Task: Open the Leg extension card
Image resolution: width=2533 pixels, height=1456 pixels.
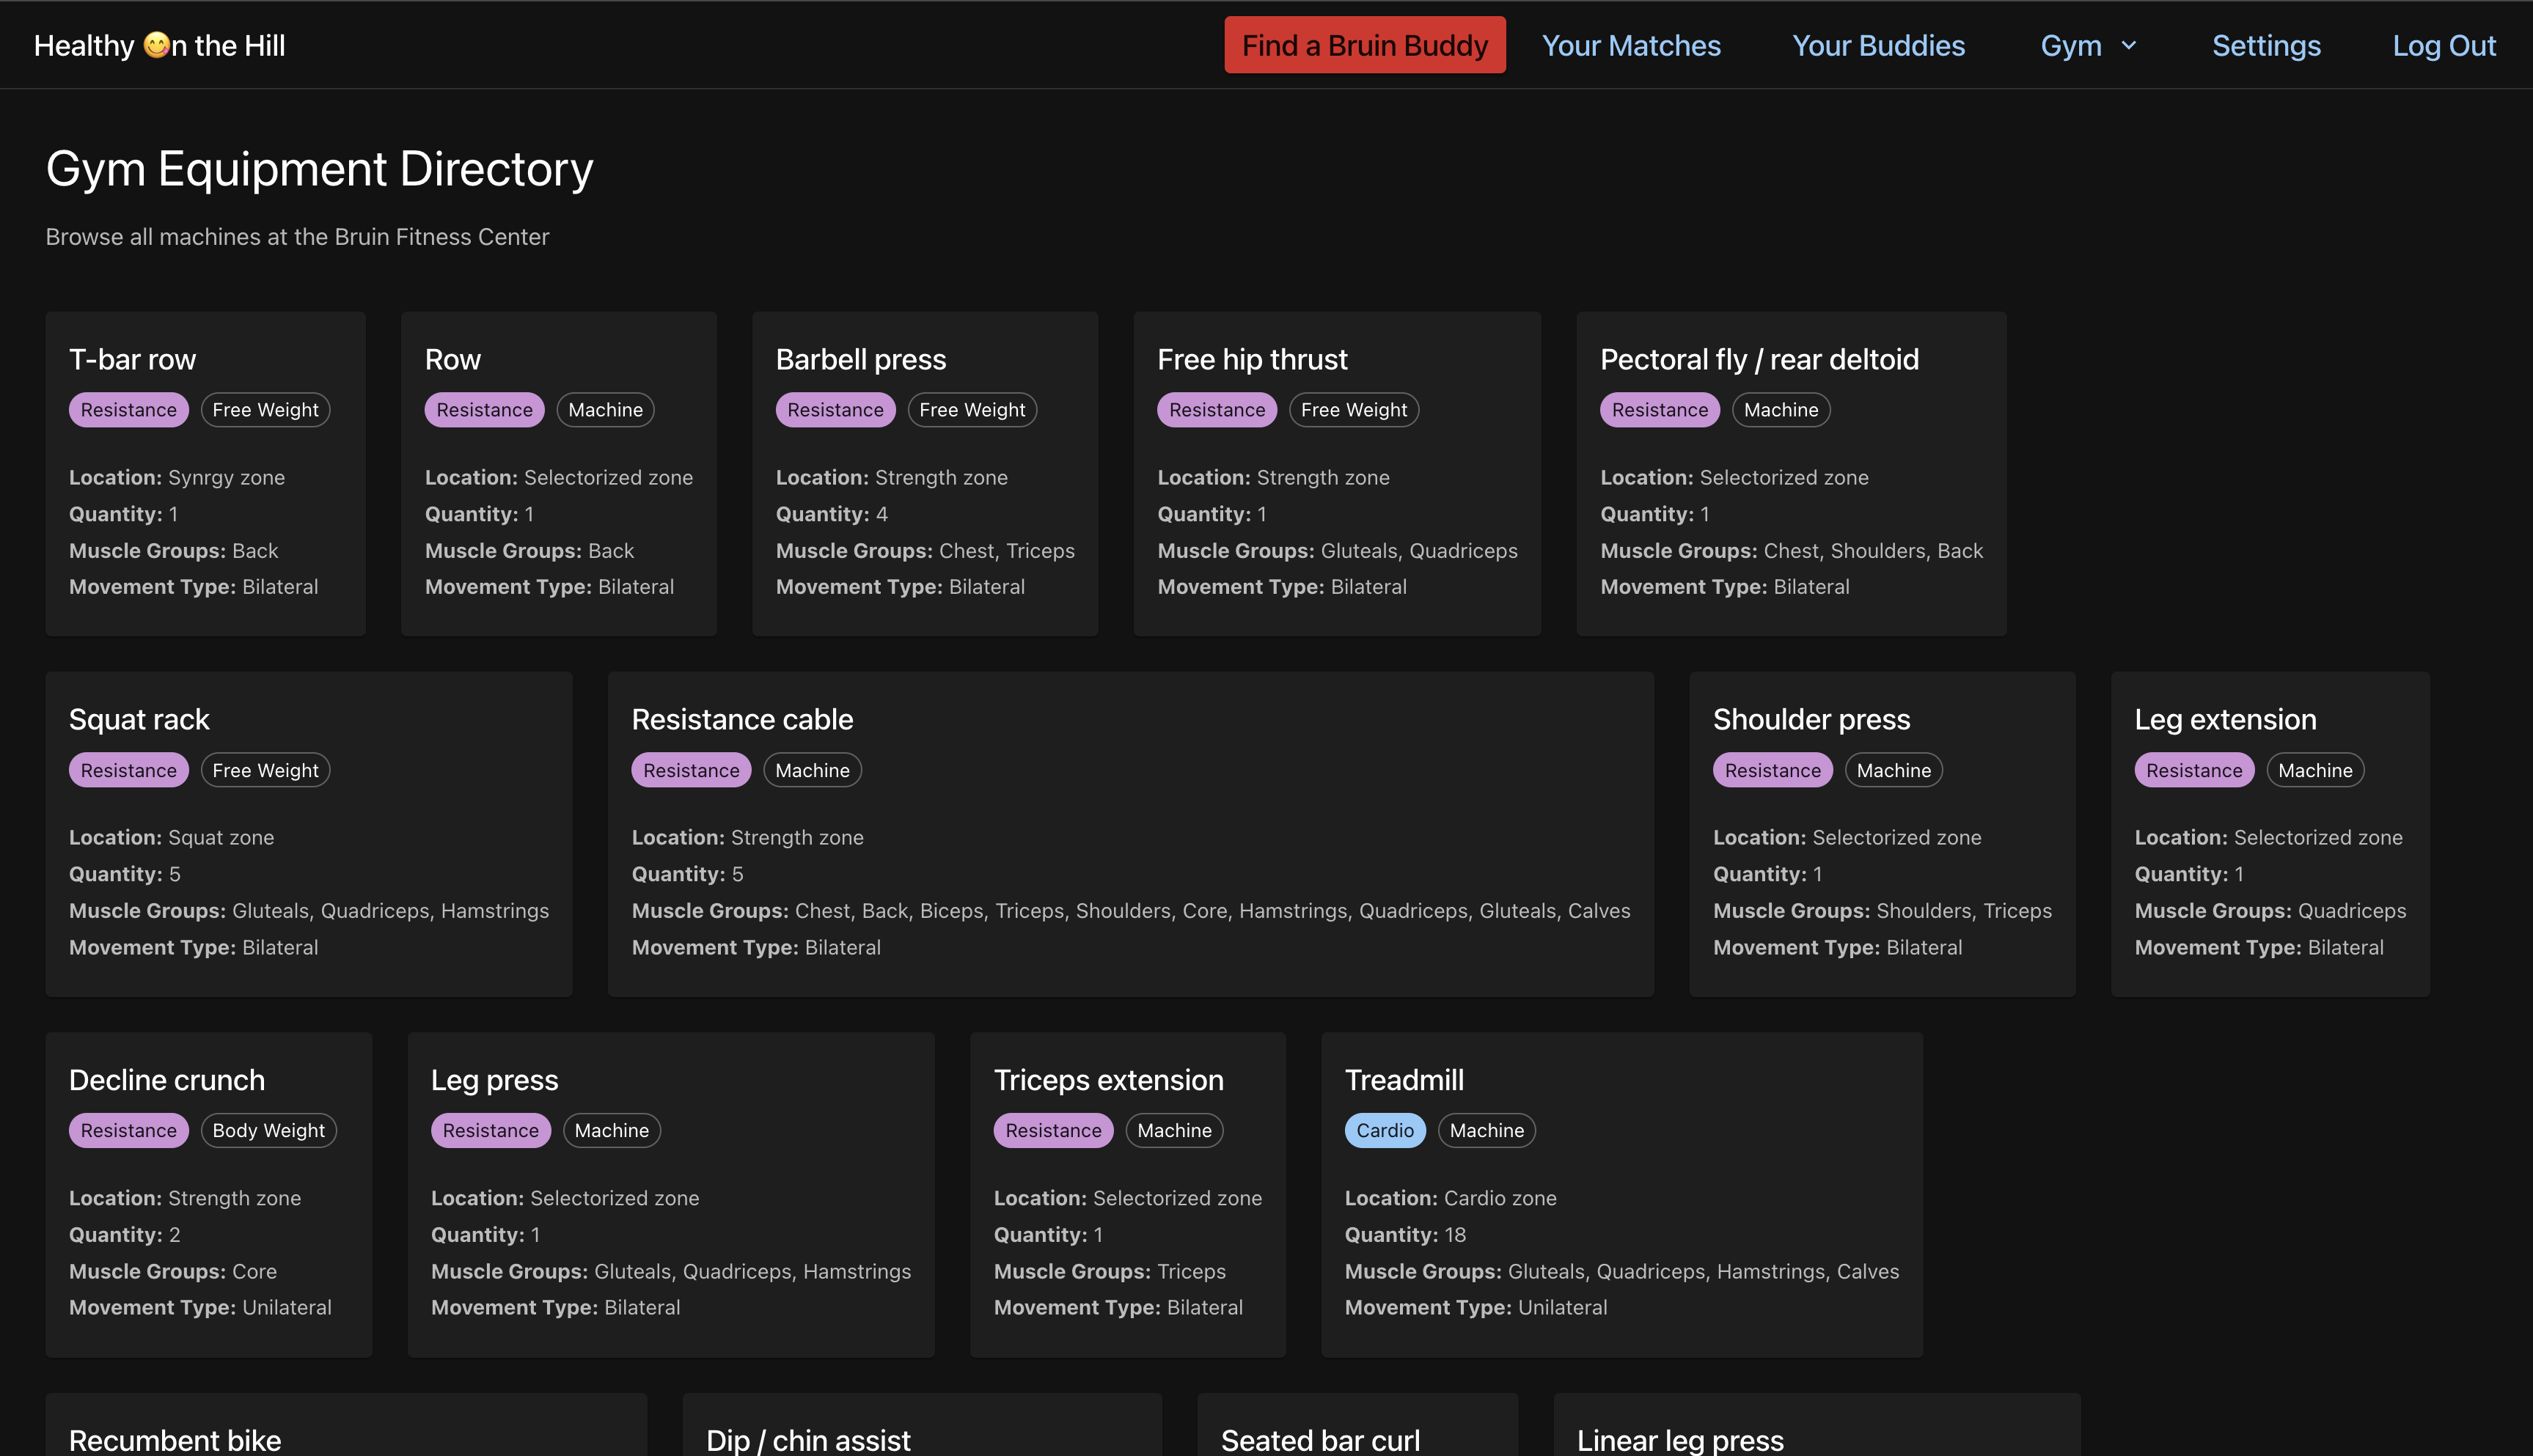Action: (2225, 719)
